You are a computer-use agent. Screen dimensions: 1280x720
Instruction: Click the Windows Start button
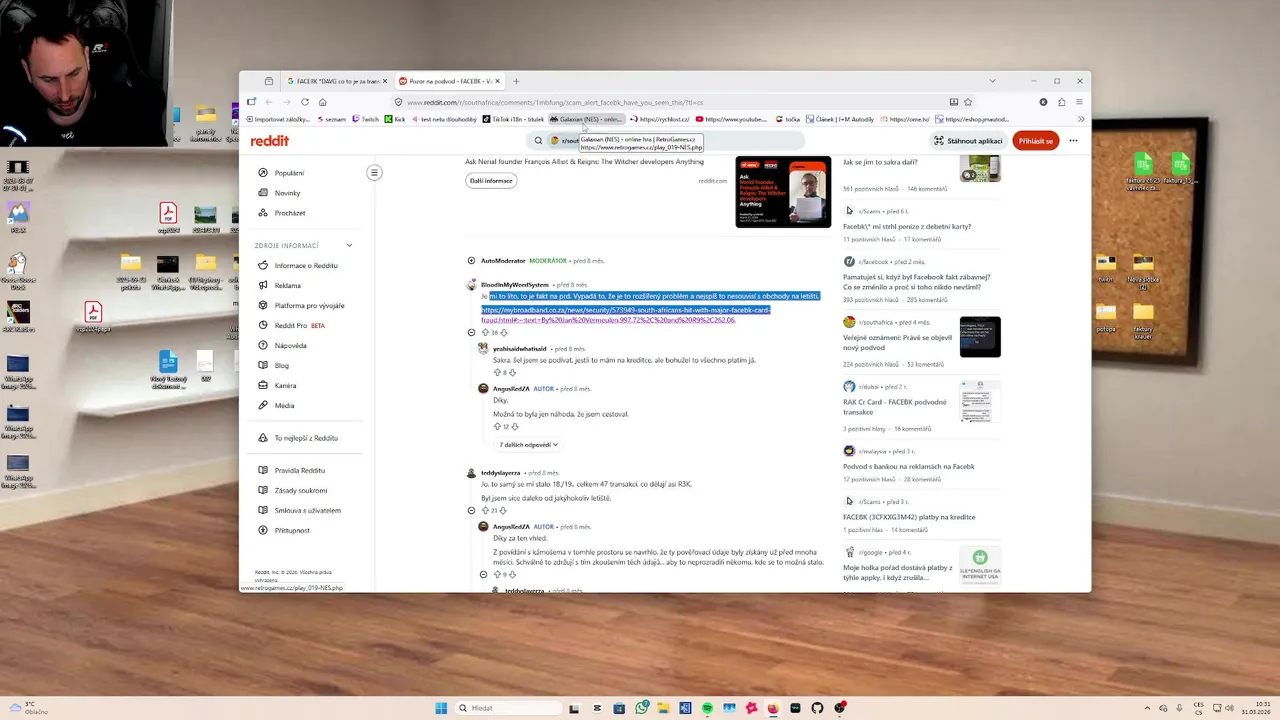(x=441, y=708)
